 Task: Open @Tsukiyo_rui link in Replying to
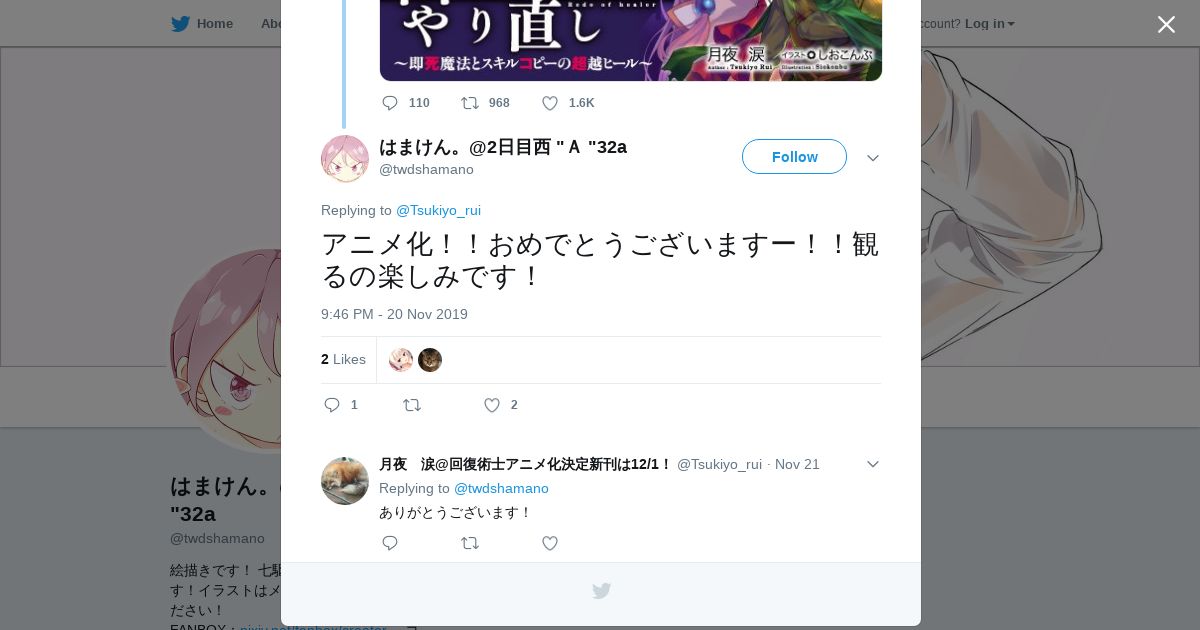point(438,210)
